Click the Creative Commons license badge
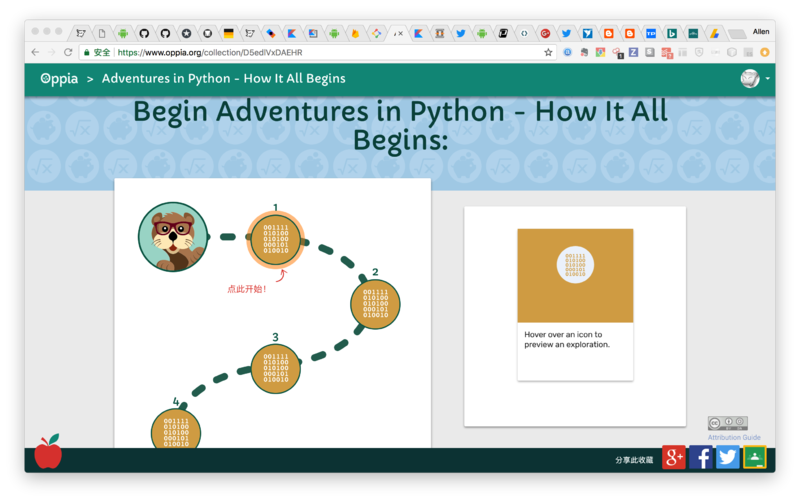The width and height of the screenshot is (800, 502). [727, 423]
